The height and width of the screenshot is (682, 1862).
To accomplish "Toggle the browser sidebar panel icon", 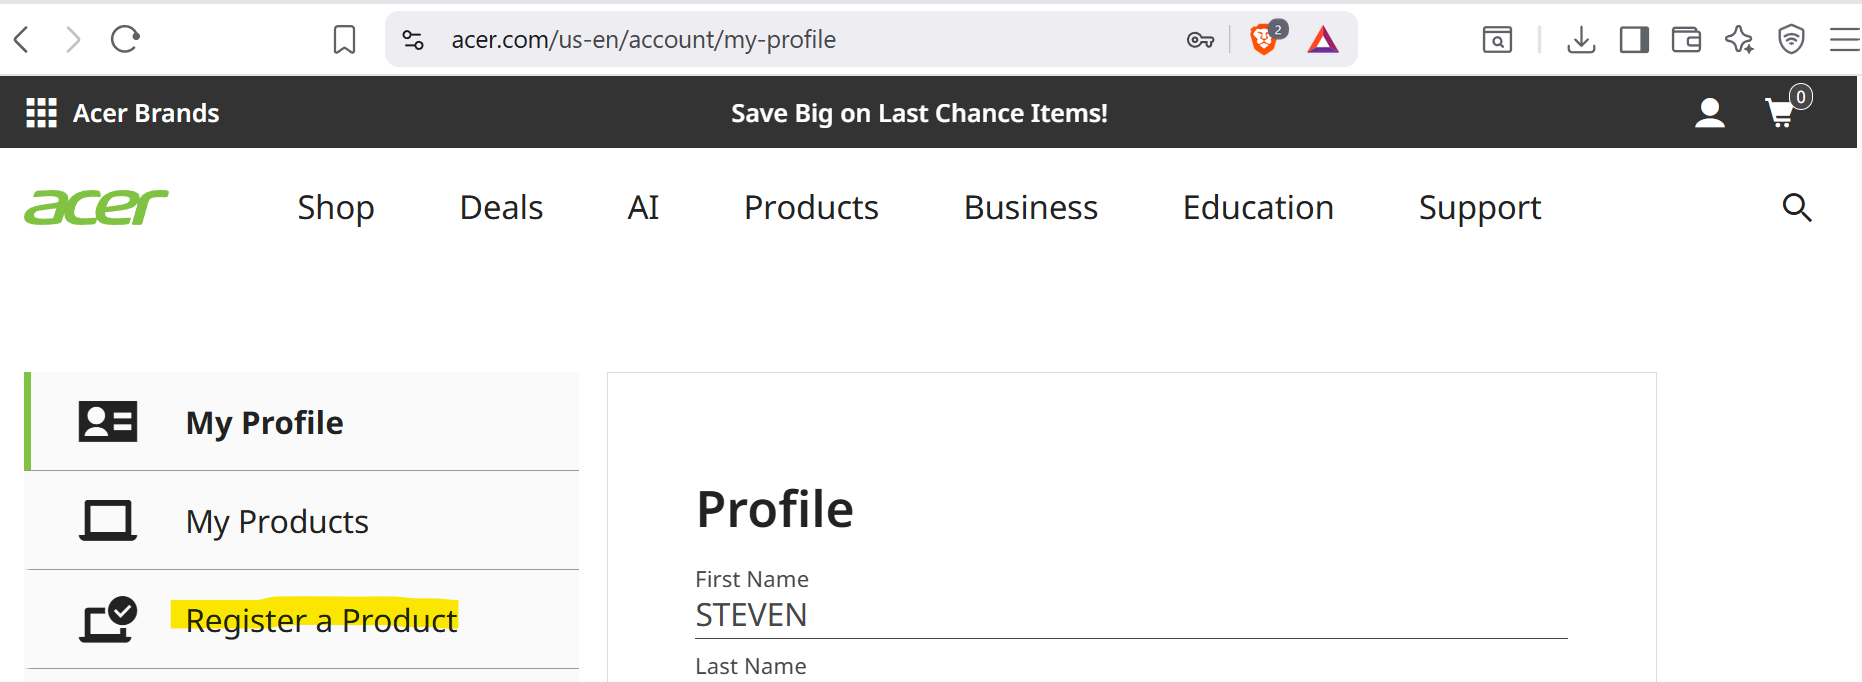I will pos(1634,40).
